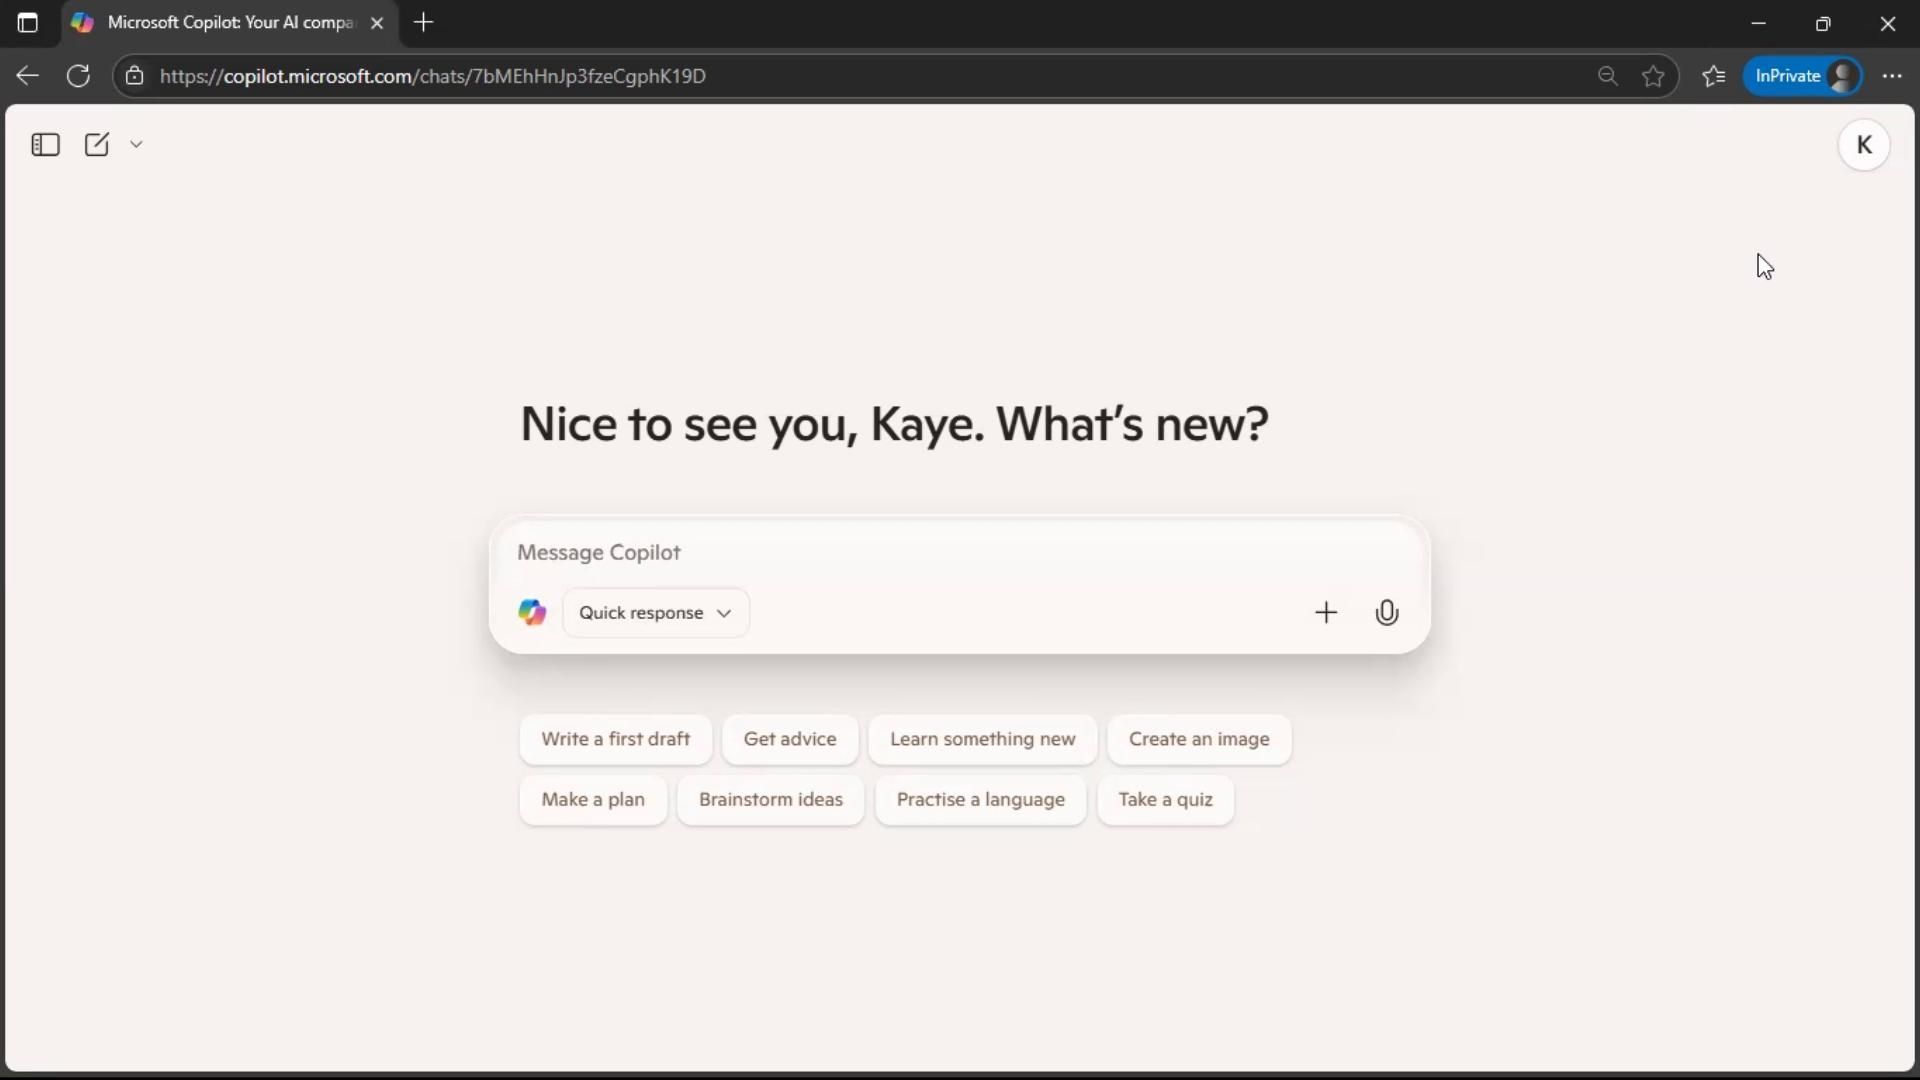Pick the Take a quiz suggestion

pyautogui.click(x=1165, y=799)
